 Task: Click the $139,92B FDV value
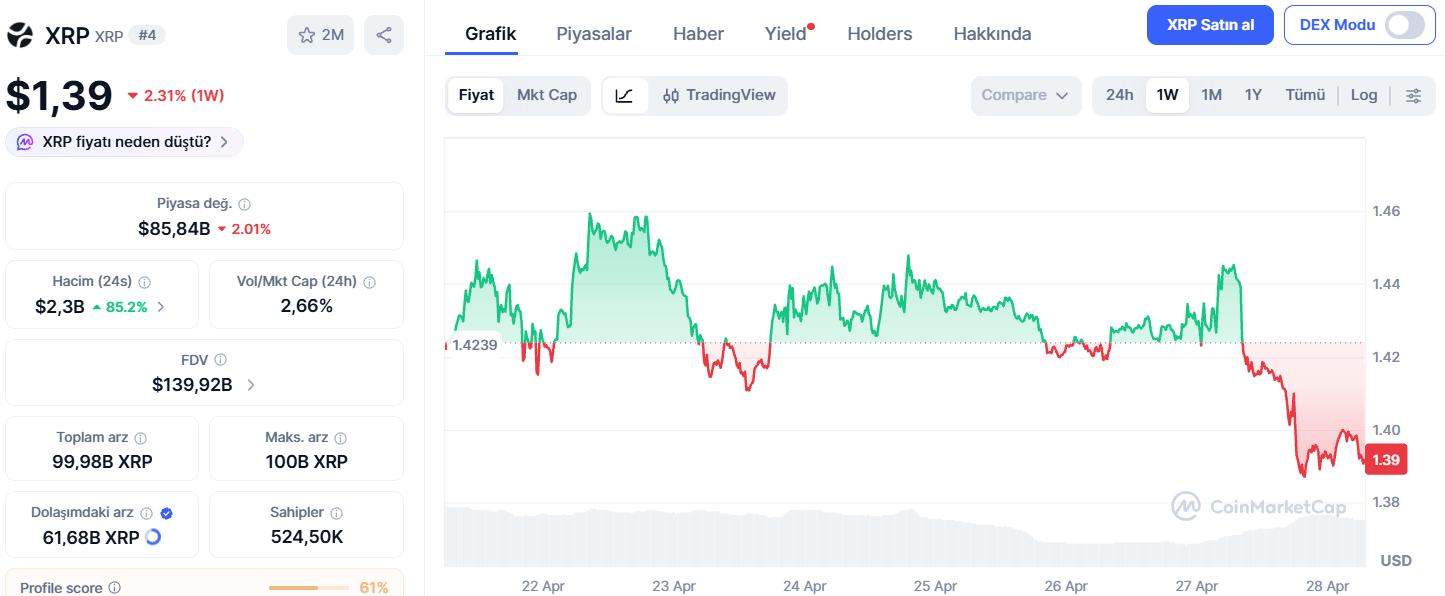click(192, 384)
